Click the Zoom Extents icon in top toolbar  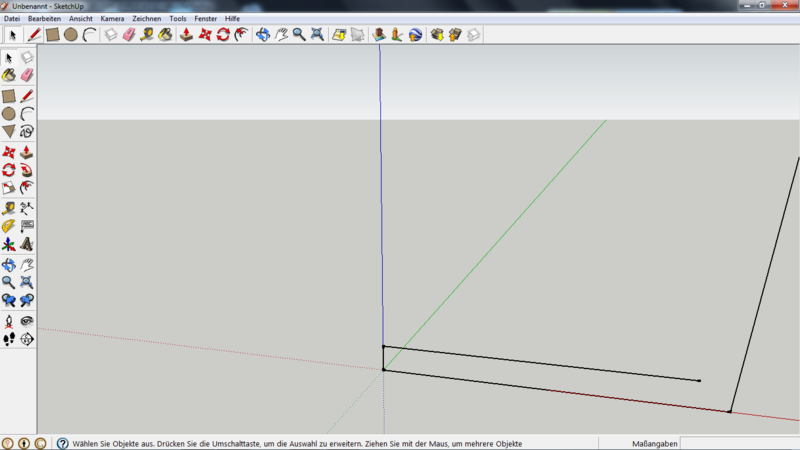[x=317, y=34]
